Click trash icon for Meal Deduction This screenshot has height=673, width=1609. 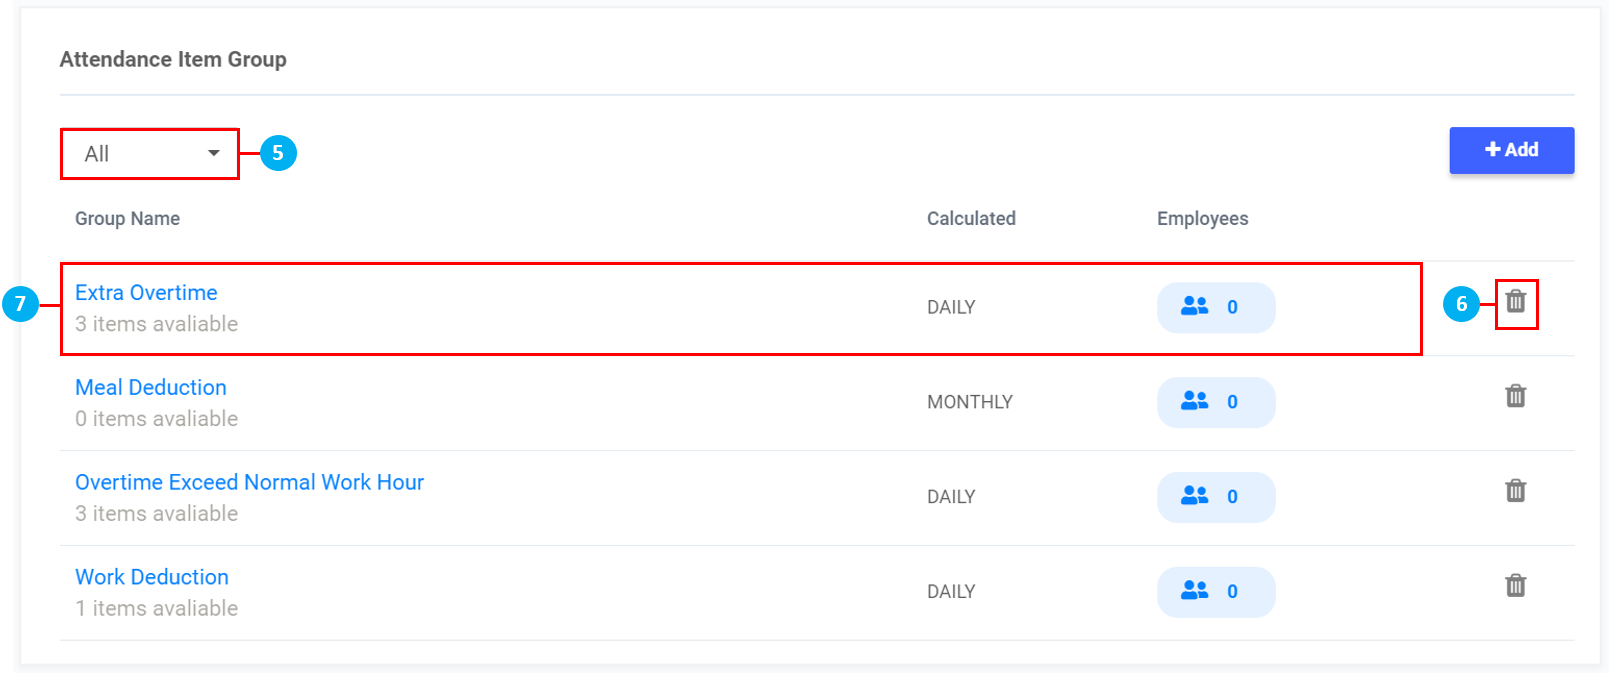1516,396
